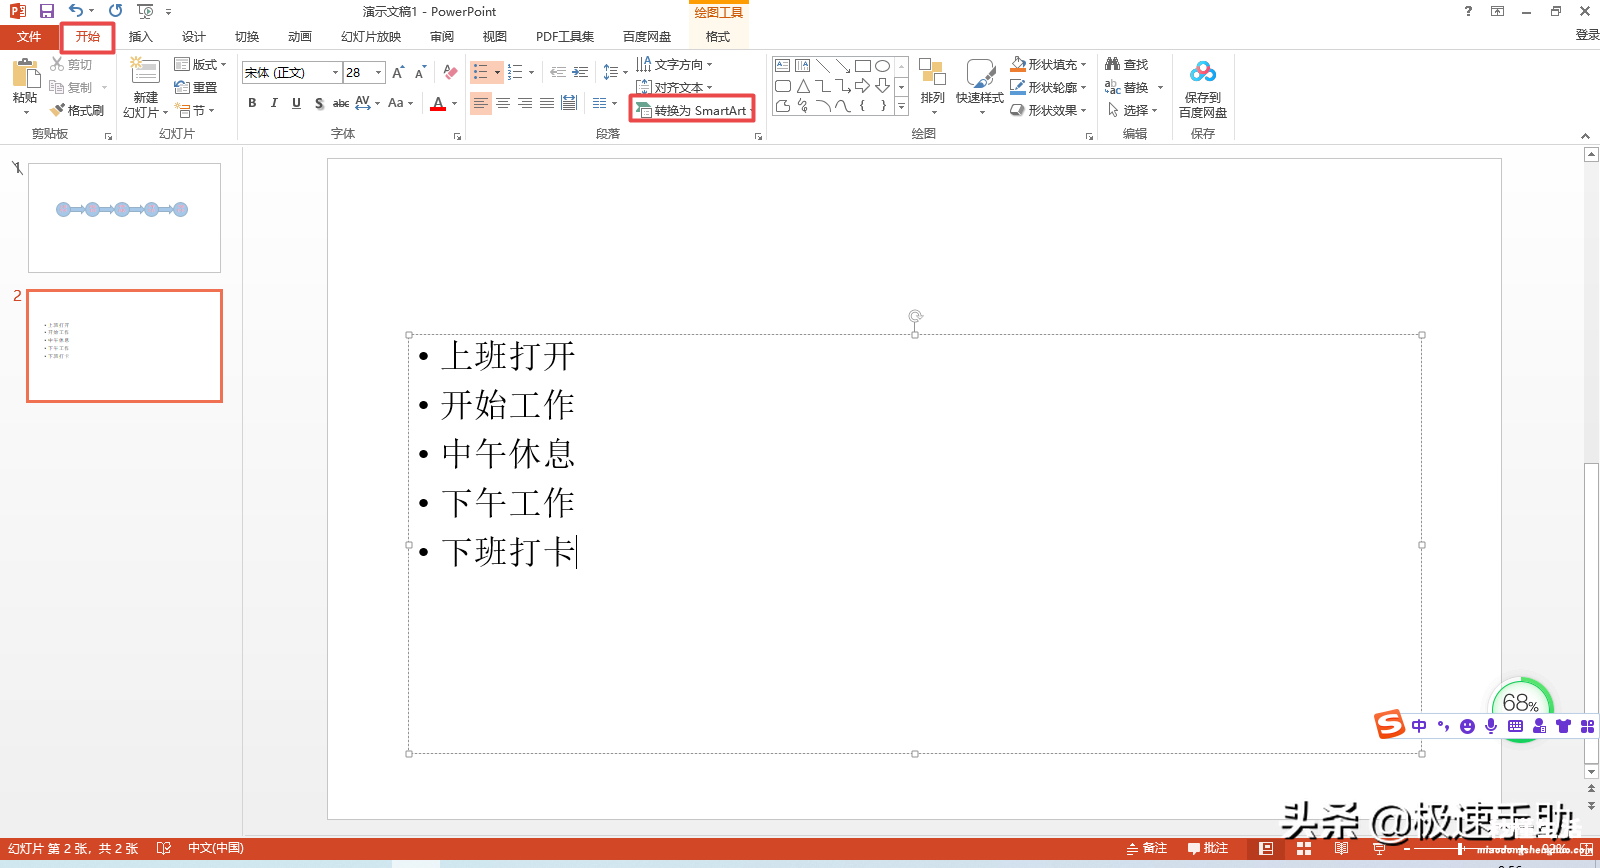Click the vertical scrollbar down arrow
The width and height of the screenshot is (1600, 868).
pos(1591,772)
